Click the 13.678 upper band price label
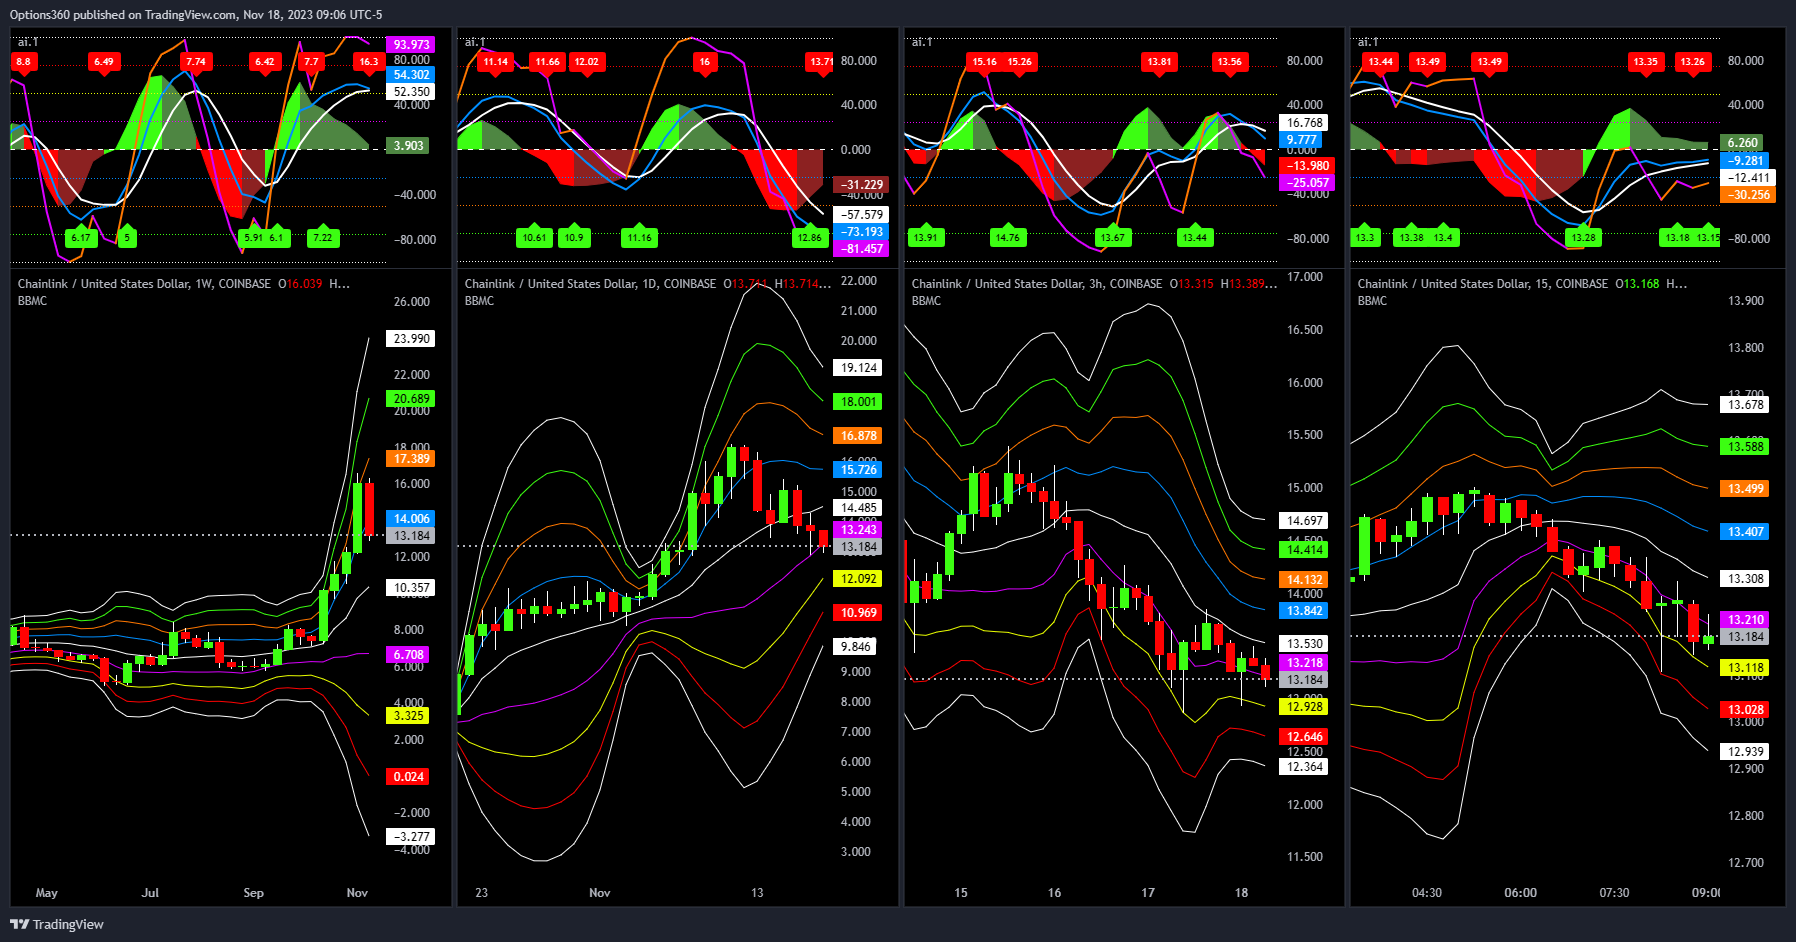 tap(1745, 405)
